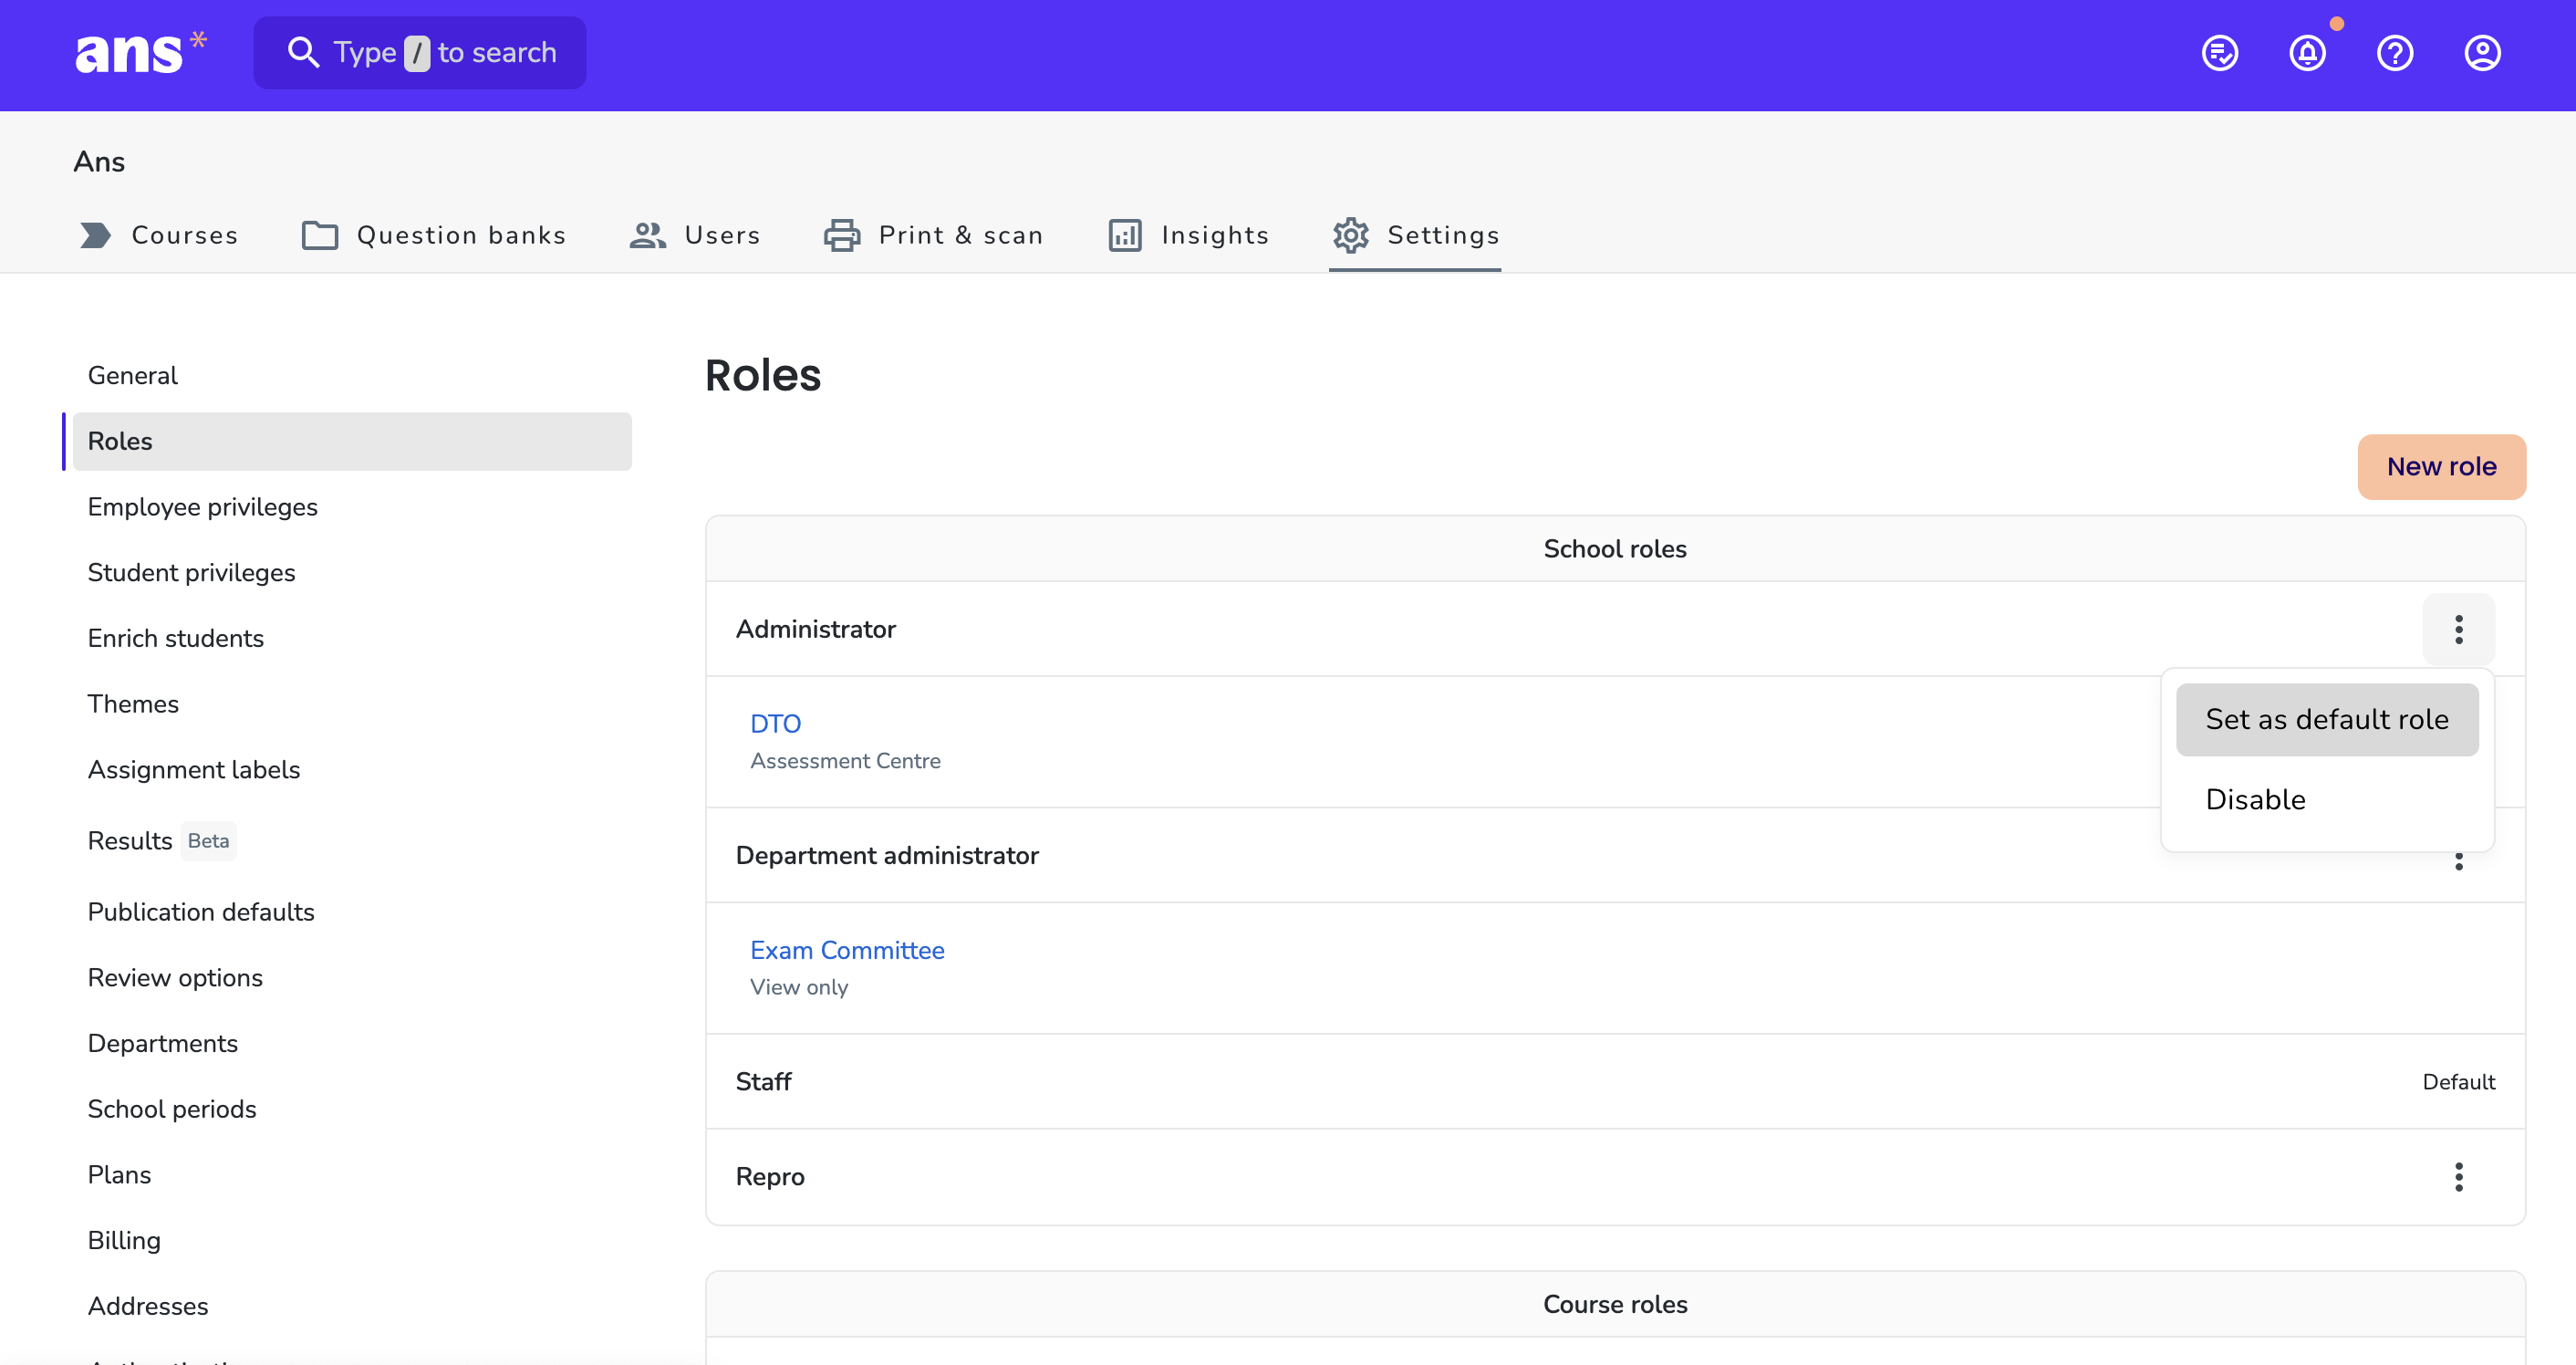The image size is (2576, 1365).
Task: Open Publication defaults settings
Action: click(x=352, y=912)
